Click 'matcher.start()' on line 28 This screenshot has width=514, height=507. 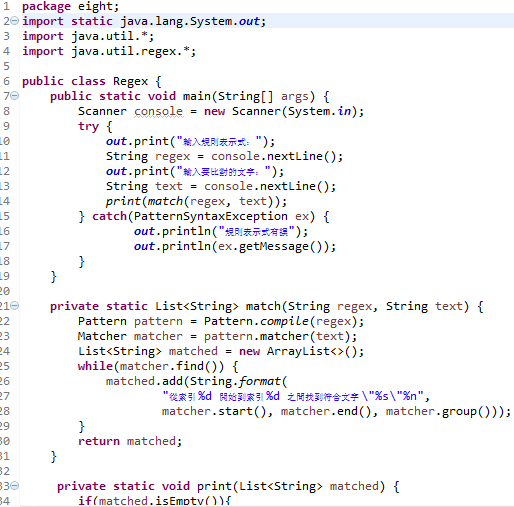214,411
